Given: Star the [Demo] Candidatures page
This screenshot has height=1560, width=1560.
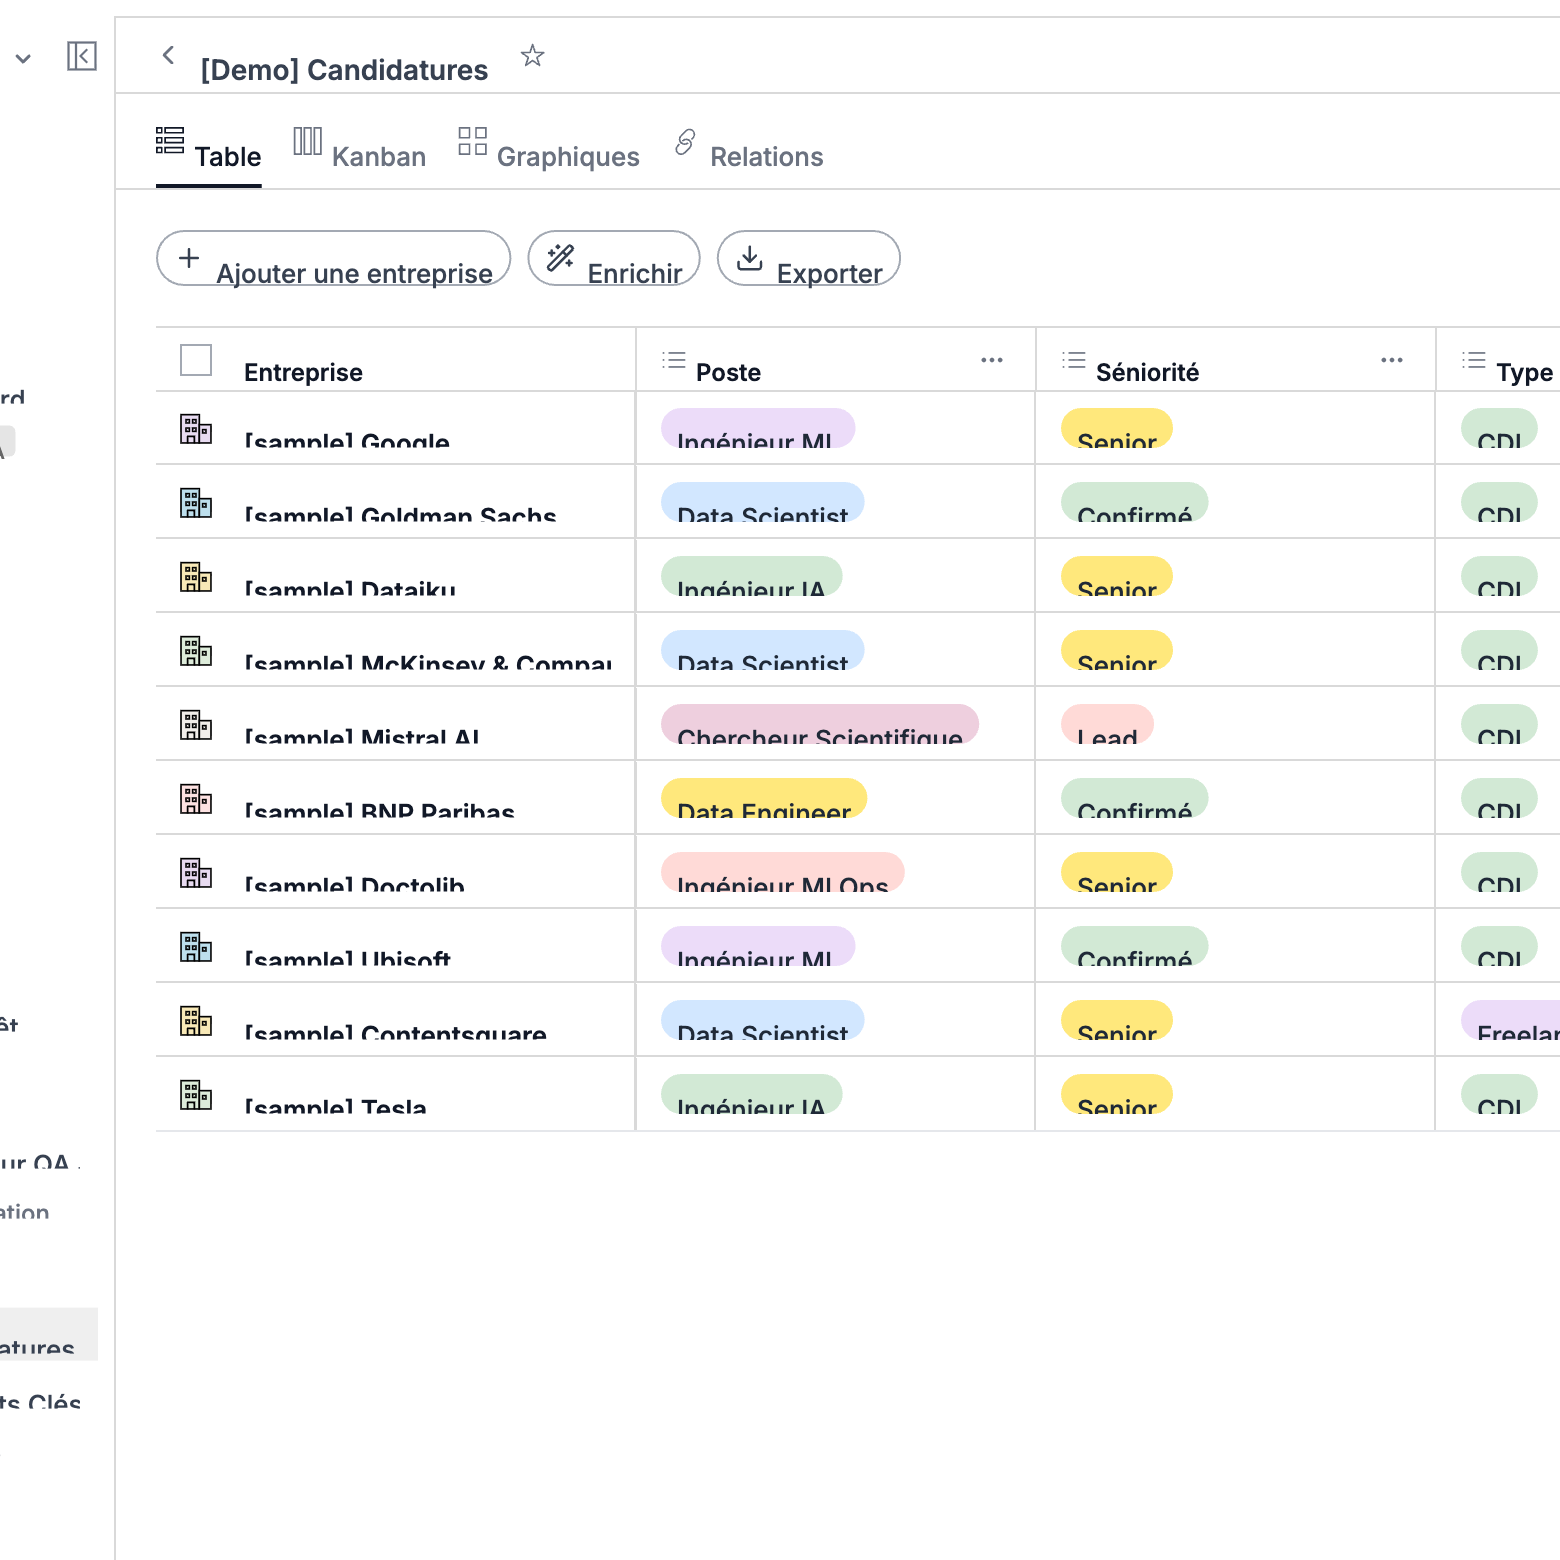Looking at the screenshot, I should pos(533,56).
